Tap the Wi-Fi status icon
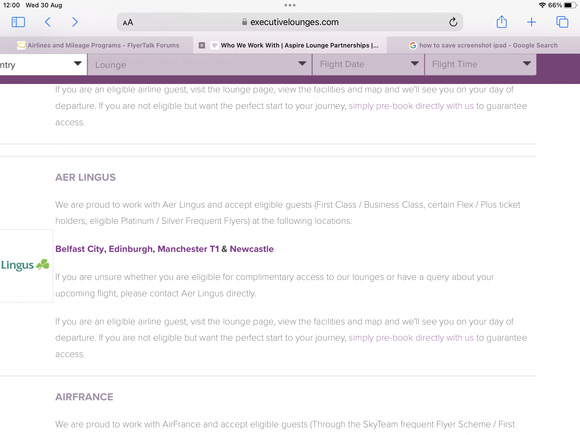 542,5
